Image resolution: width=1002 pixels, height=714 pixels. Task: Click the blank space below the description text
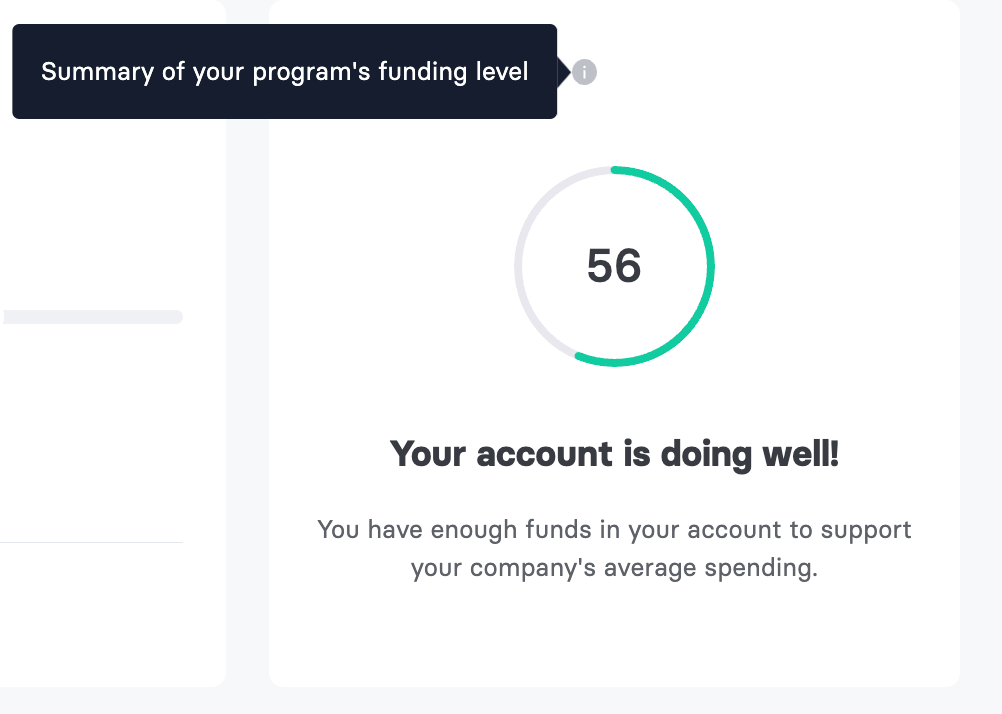pyautogui.click(x=614, y=633)
